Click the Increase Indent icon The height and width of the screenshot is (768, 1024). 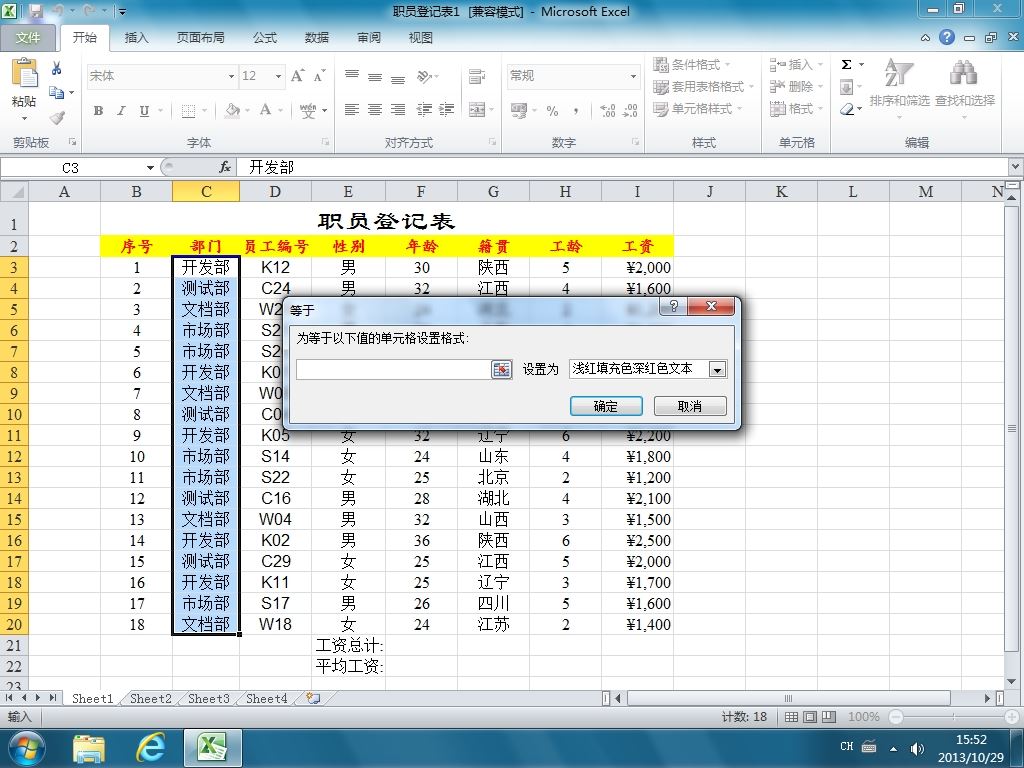click(x=447, y=110)
